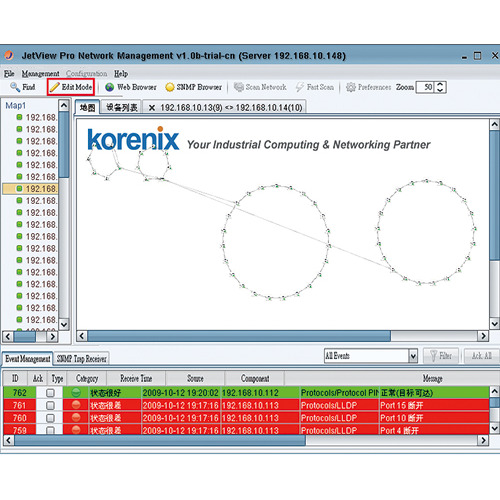500x500 pixels.
Task: Click device tree scroll right arrow
Action: point(52,336)
